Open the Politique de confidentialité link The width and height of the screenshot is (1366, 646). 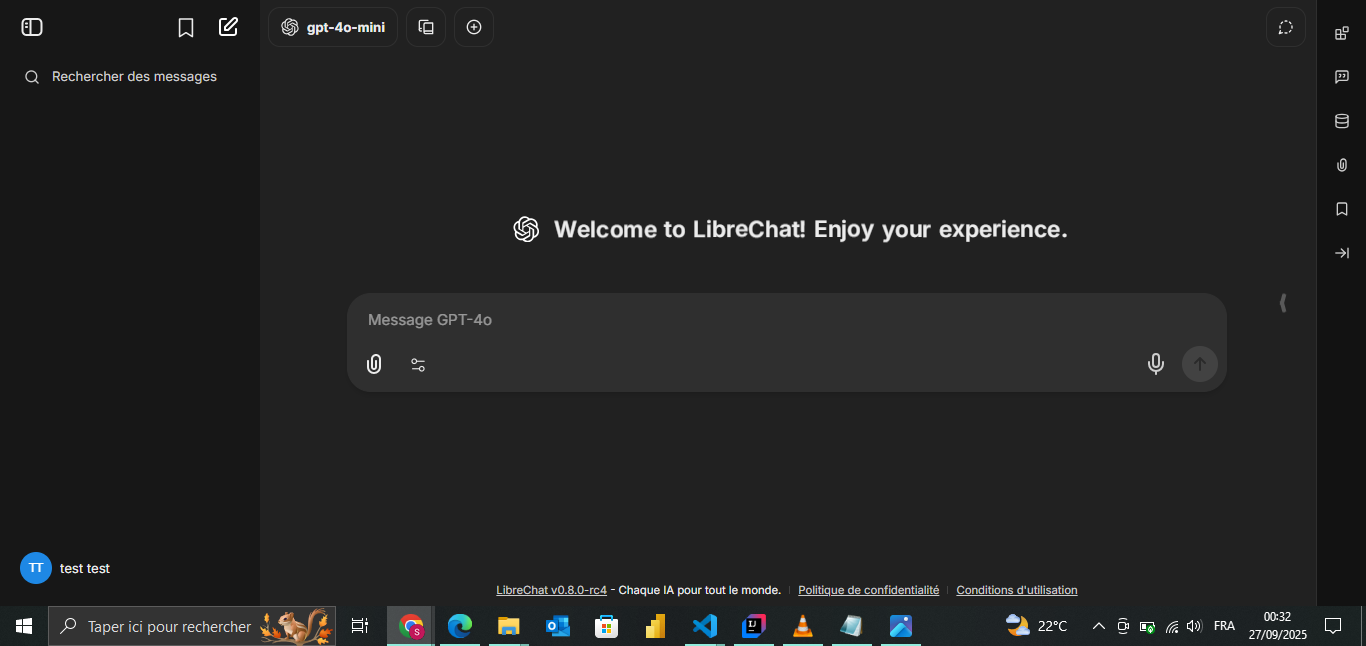(868, 590)
